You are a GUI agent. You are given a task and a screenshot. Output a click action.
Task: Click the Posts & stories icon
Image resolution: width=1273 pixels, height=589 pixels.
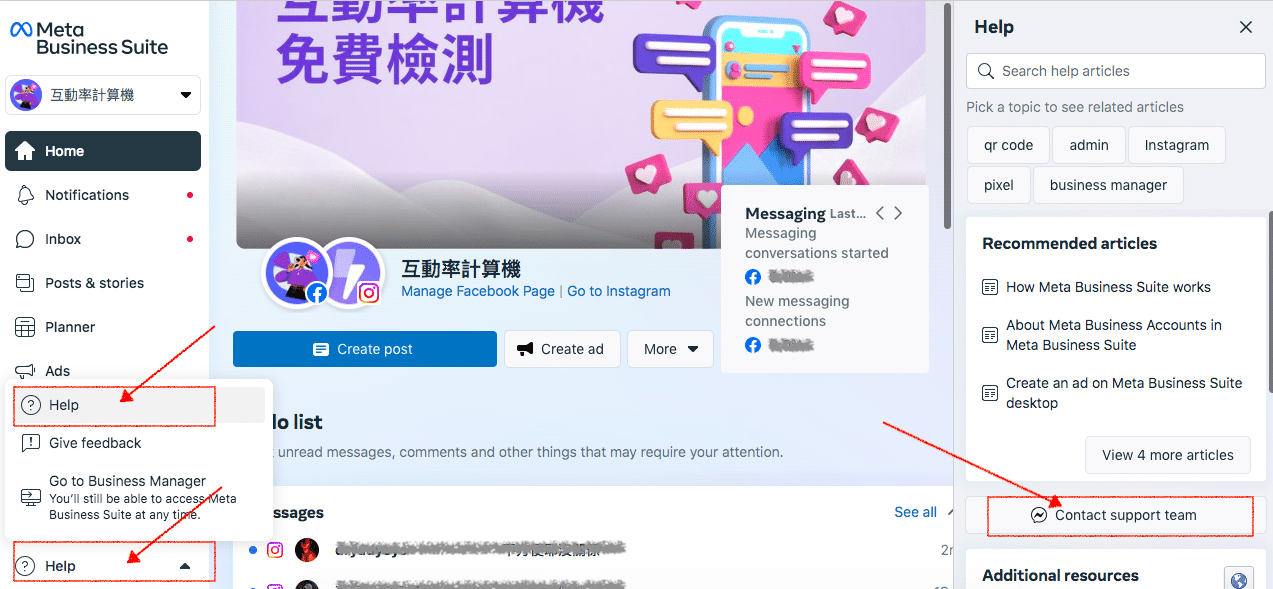click(x=26, y=283)
